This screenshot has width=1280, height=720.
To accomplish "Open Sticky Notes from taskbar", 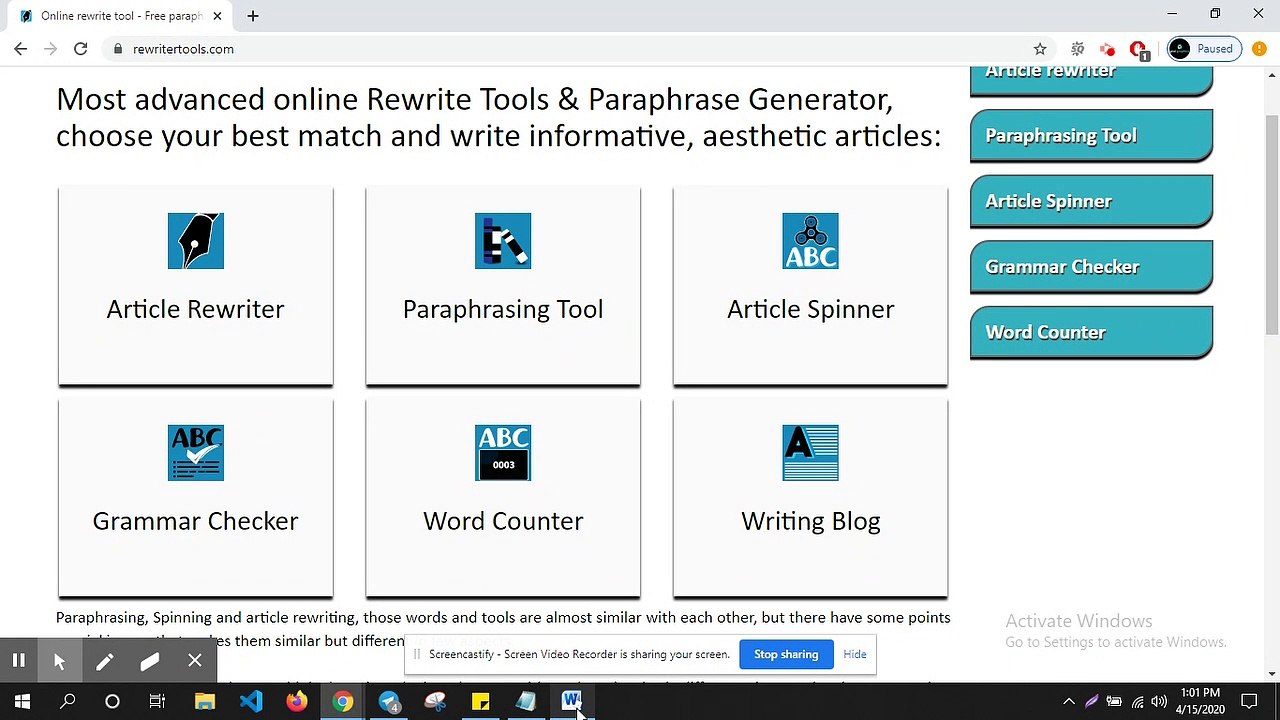I will [481, 701].
